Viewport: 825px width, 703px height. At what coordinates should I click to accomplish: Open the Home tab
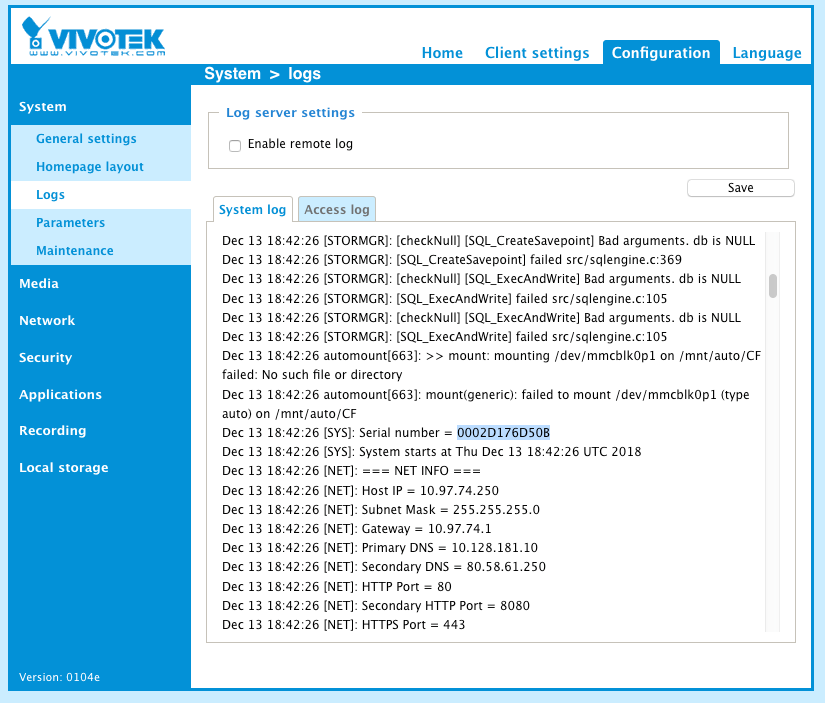(x=442, y=53)
